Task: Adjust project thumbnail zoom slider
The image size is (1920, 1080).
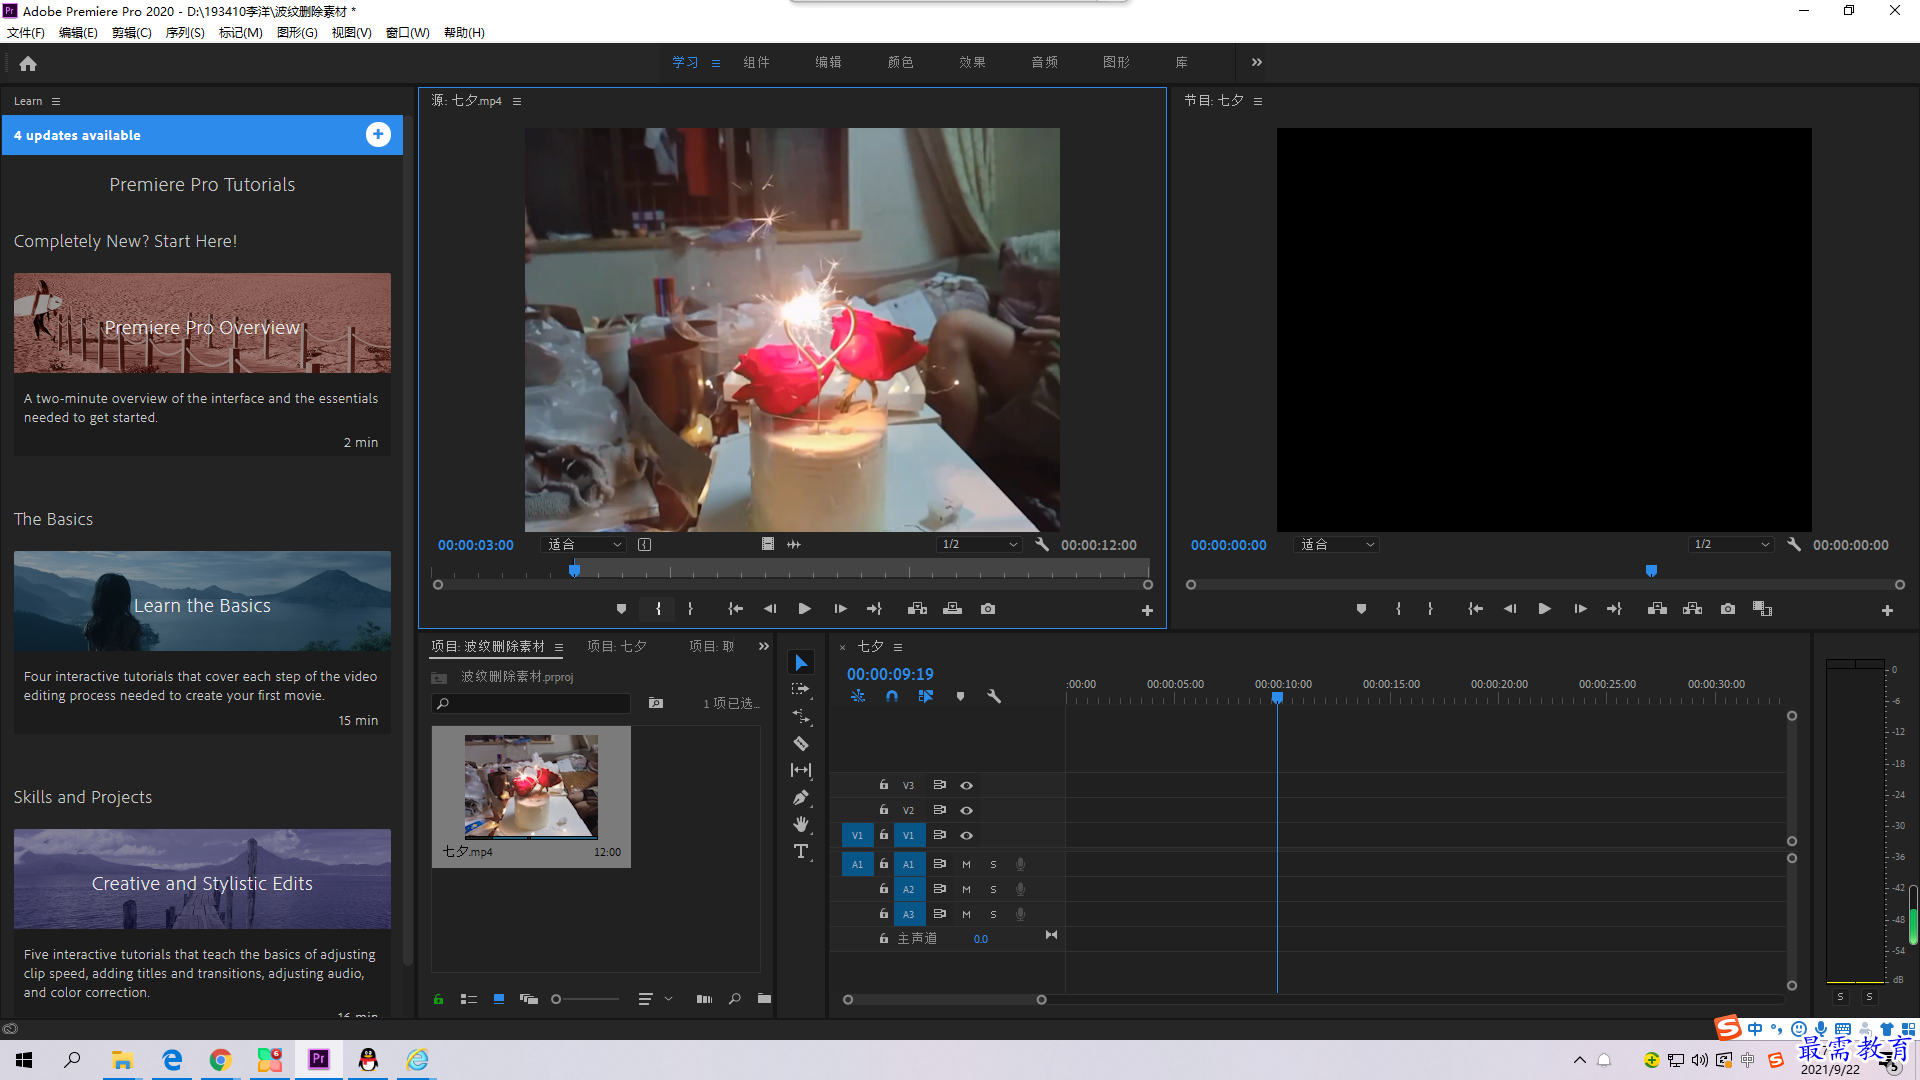Action: point(587,999)
